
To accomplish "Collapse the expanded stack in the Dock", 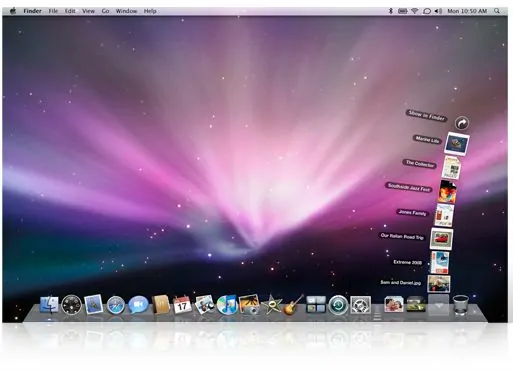I will (438, 305).
